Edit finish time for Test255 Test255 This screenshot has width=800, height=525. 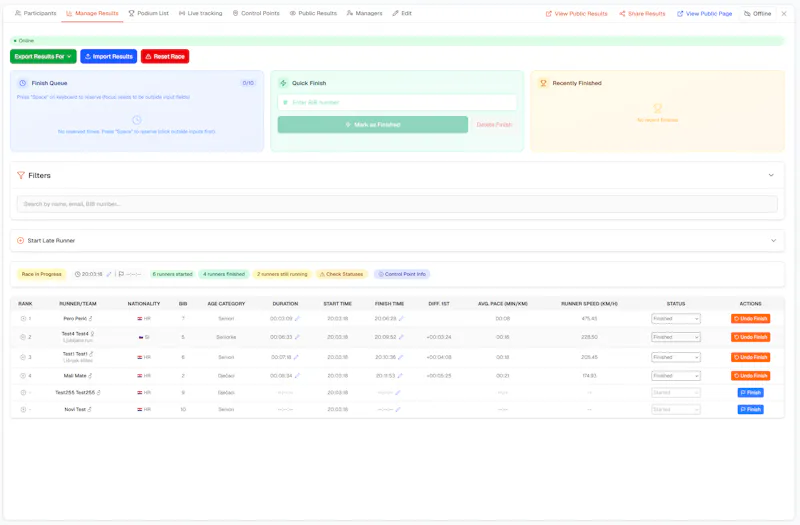[397, 392]
